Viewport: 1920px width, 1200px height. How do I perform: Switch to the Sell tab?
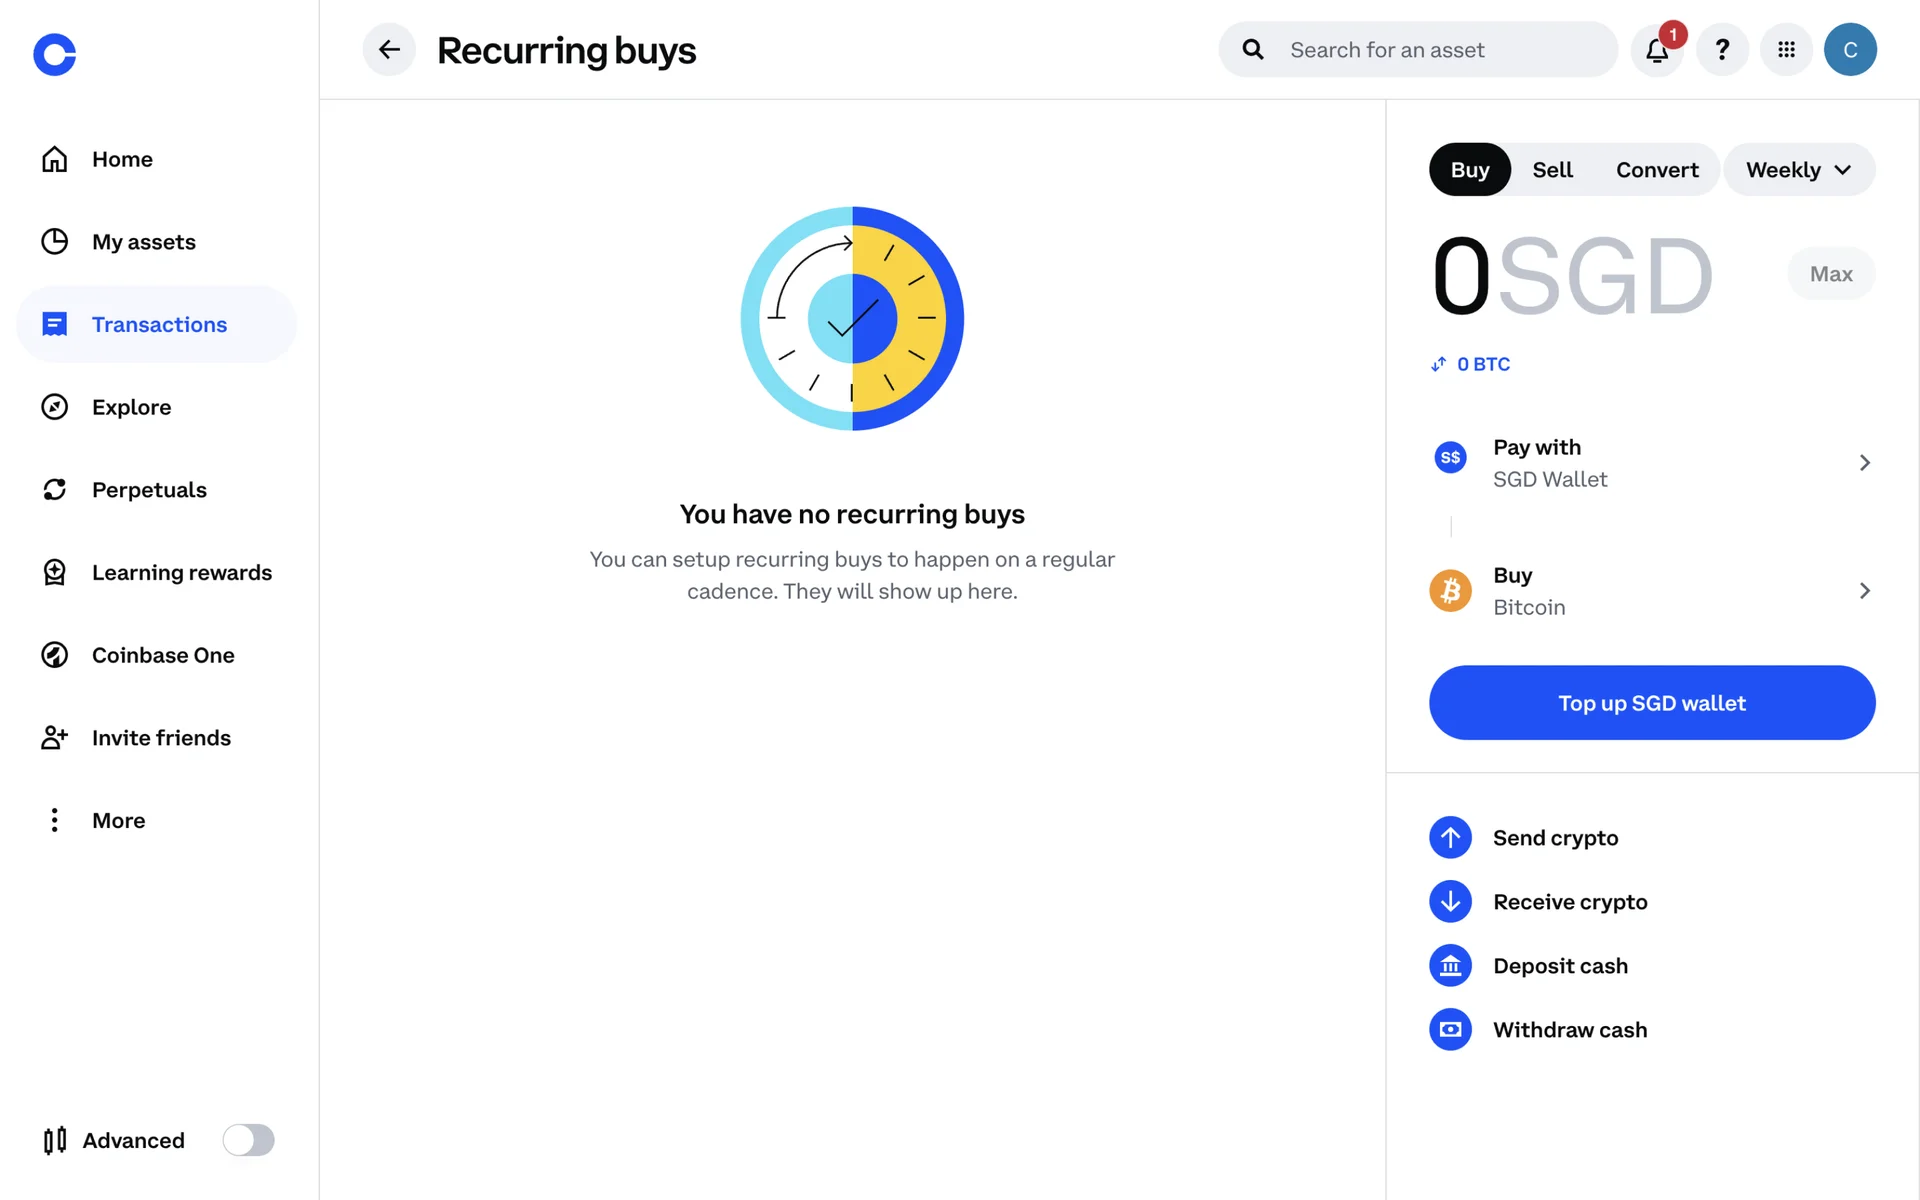[x=1552, y=170]
